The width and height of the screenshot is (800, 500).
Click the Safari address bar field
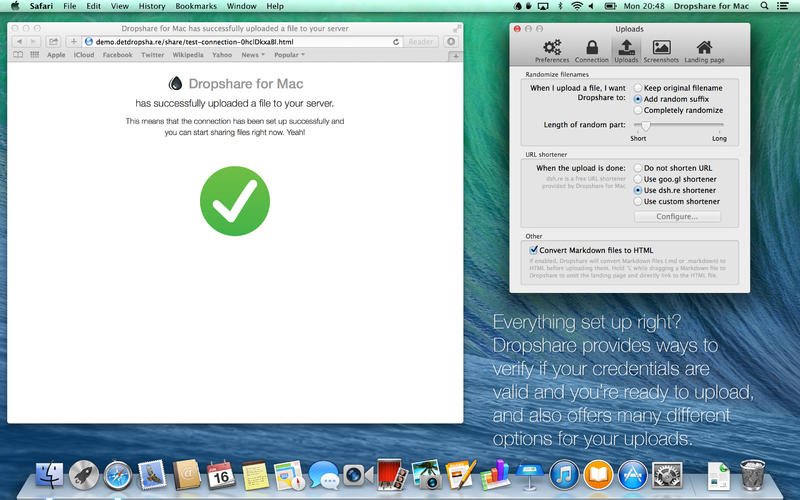(x=243, y=42)
